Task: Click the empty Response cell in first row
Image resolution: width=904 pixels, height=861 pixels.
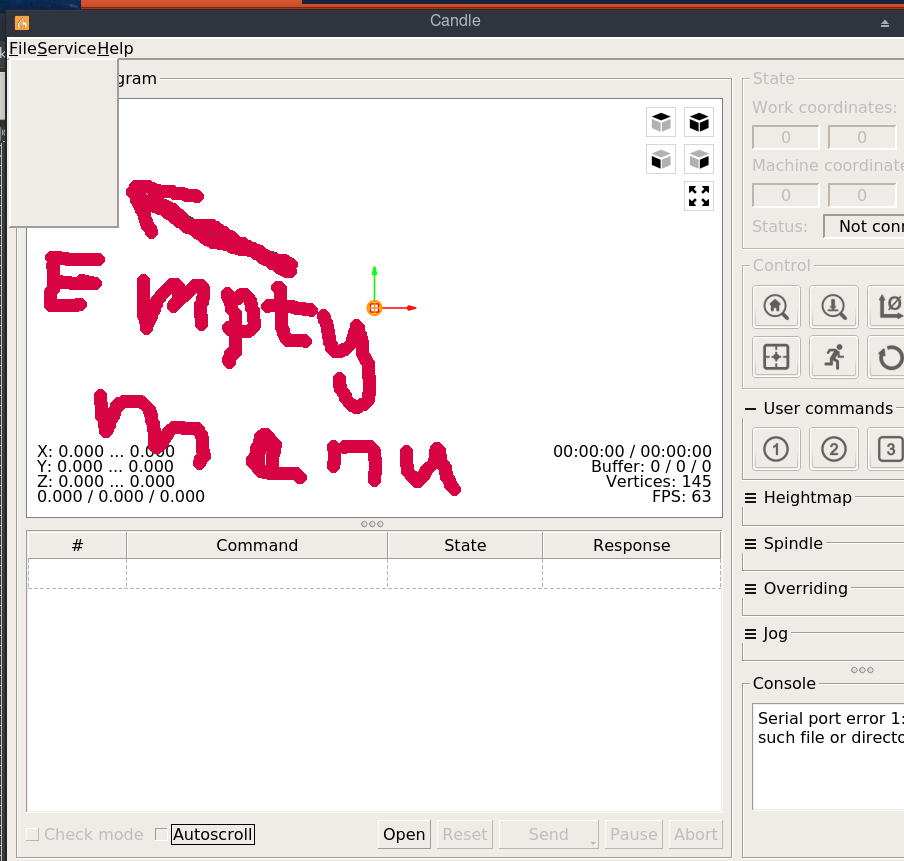Action: coord(631,574)
